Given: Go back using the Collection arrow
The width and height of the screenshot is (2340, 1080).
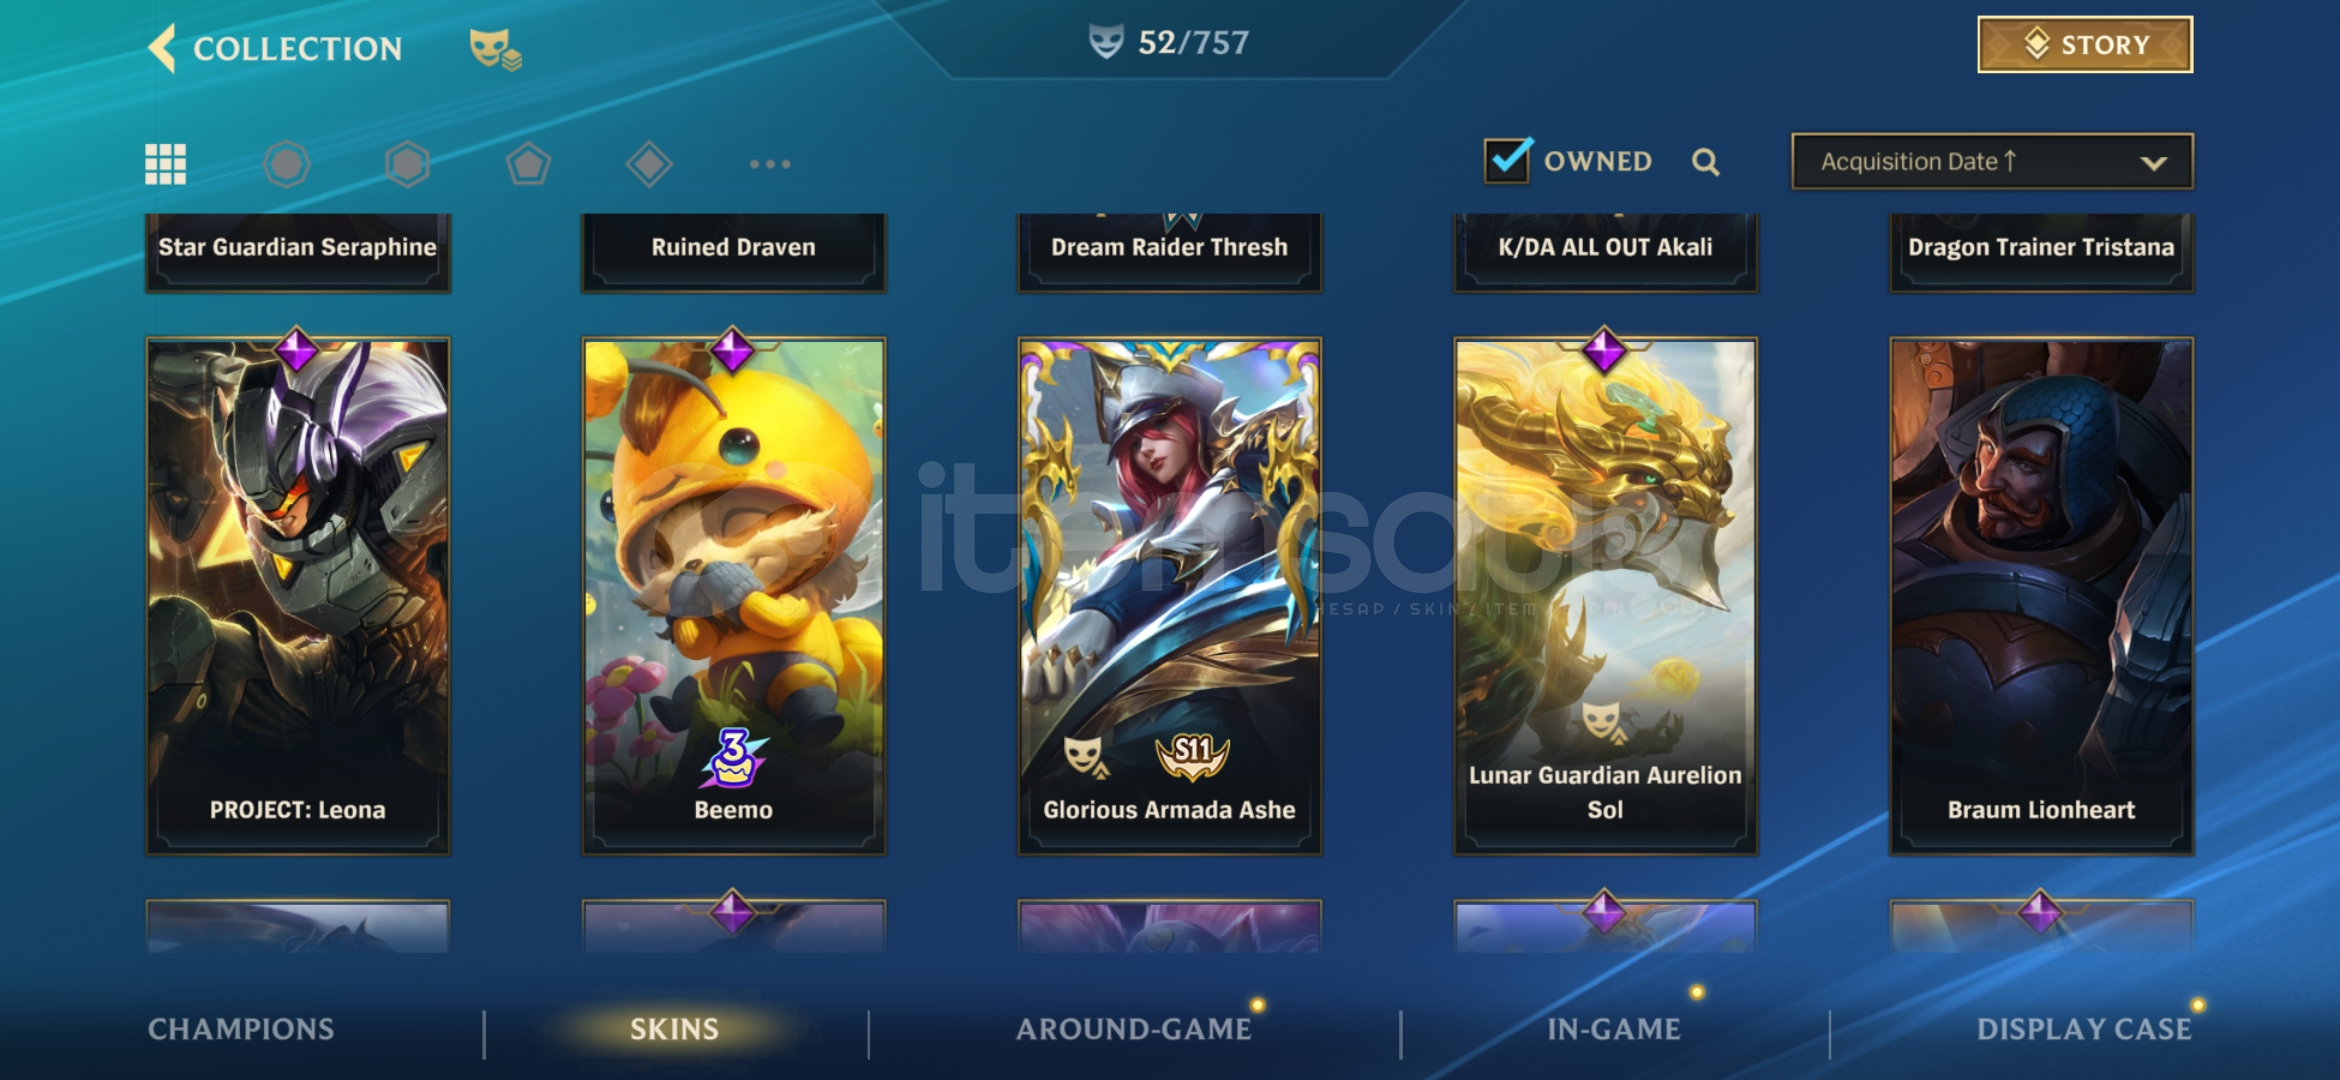Looking at the screenshot, I should coord(161,48).
